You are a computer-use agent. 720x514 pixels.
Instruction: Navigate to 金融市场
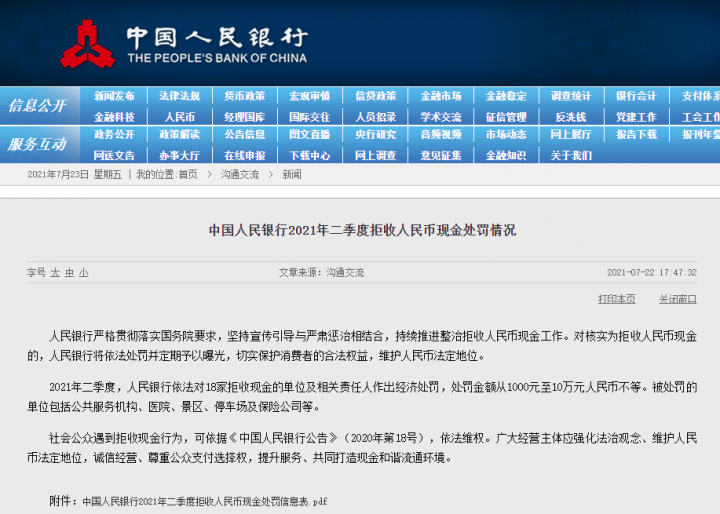click(x=441, y=96)
